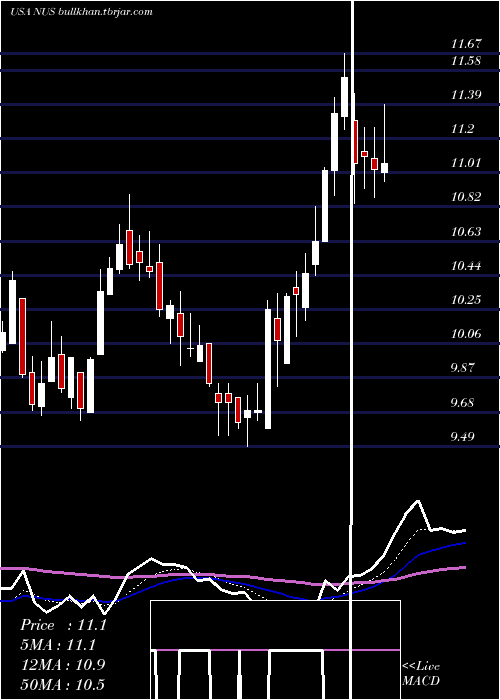This screenshot has width=500, height=700.
Task: Click the 10.06 price level label
Action: (466, 333)
